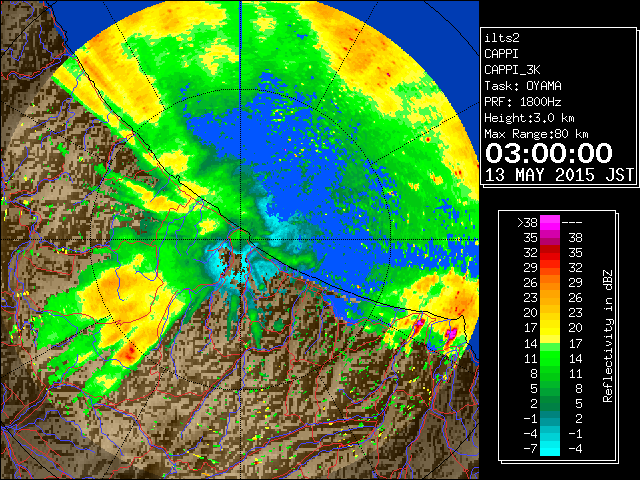Click the green 8 dBZ legend color

550,373
